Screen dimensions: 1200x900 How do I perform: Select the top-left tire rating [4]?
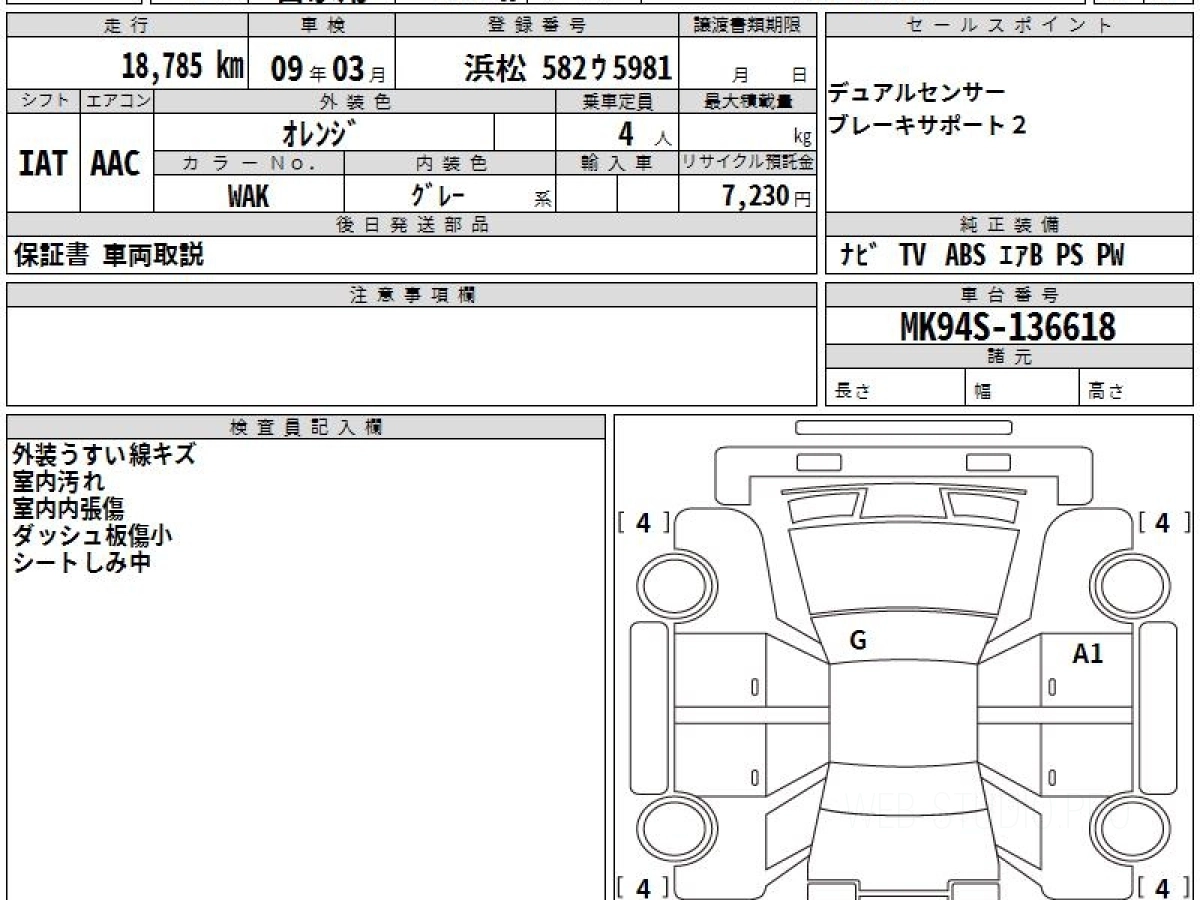pyautogui.click(x=643, y=522)
